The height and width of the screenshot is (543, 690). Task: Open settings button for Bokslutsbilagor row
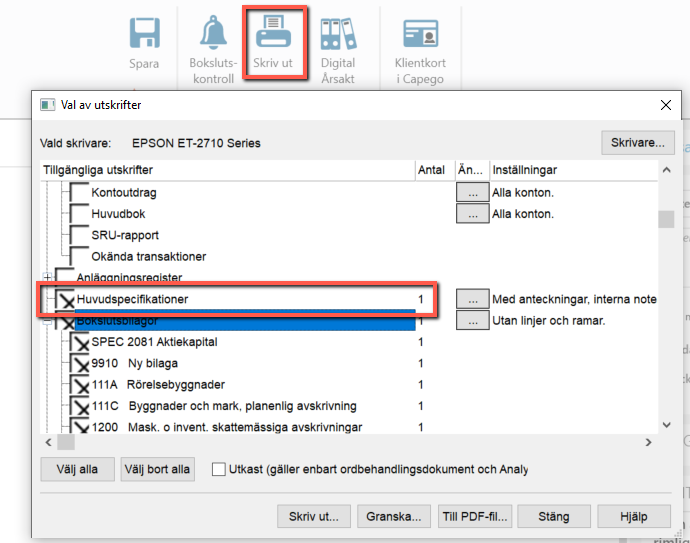(x=473, y=320)
